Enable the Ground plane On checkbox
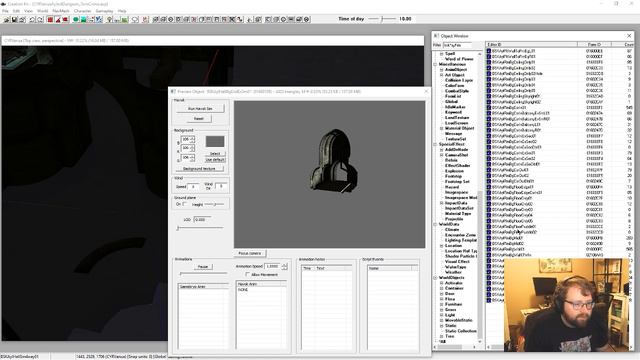640x360 pixels. click(184, 204)
